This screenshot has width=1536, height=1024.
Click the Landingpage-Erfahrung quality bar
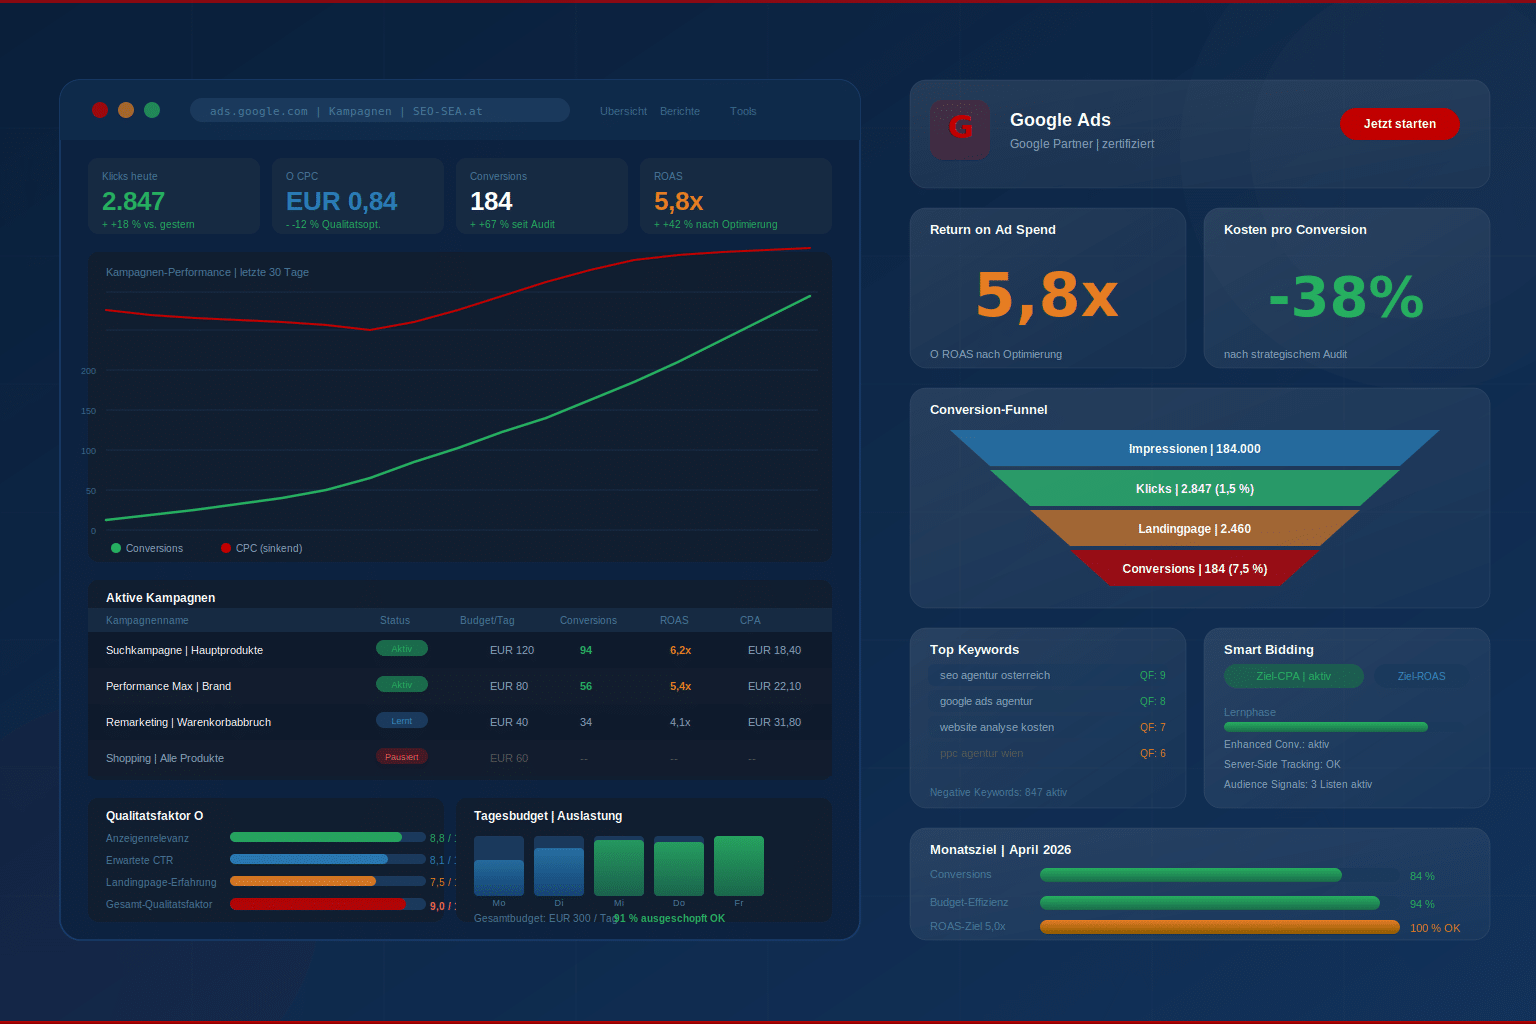point(328,881)
